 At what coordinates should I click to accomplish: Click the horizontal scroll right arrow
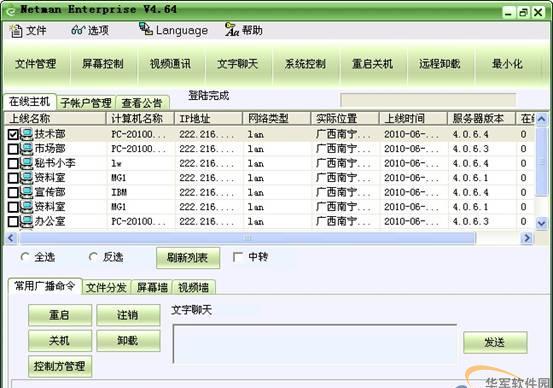click(527, 238)
